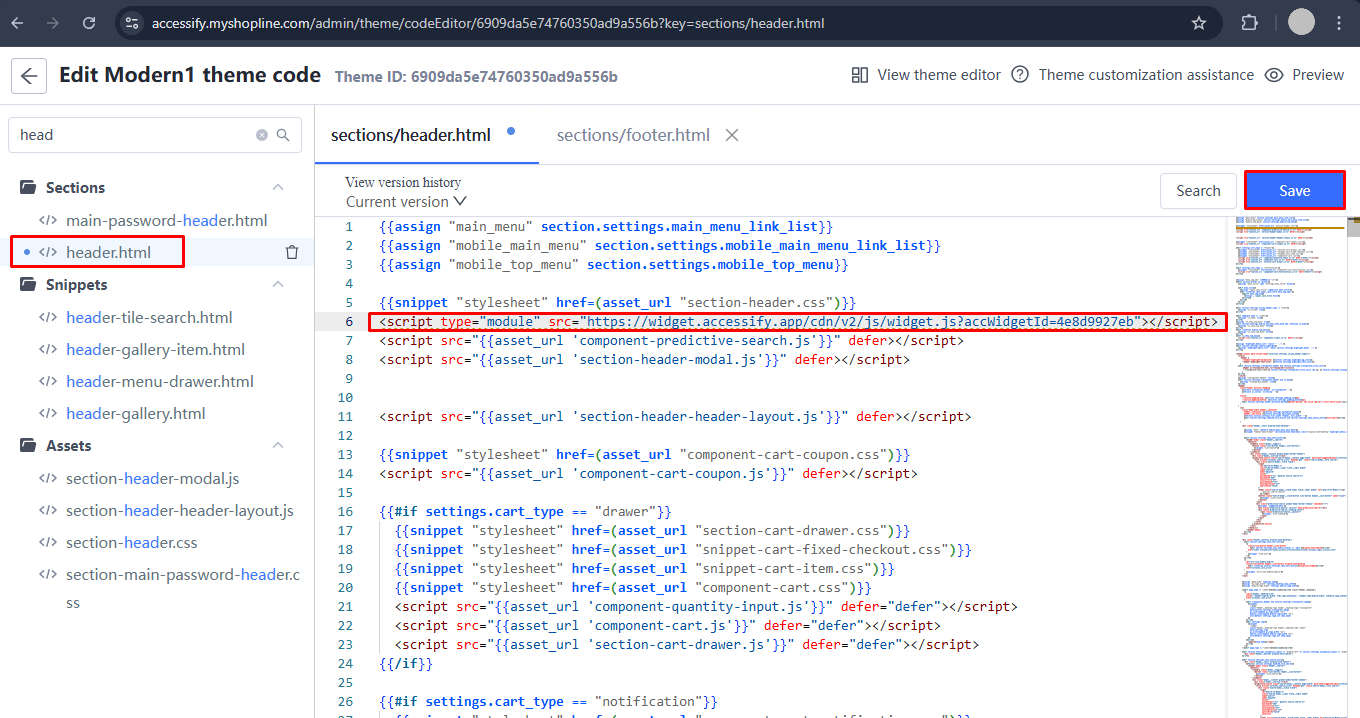Open the Preview eye icon

tap(1272, 74)
